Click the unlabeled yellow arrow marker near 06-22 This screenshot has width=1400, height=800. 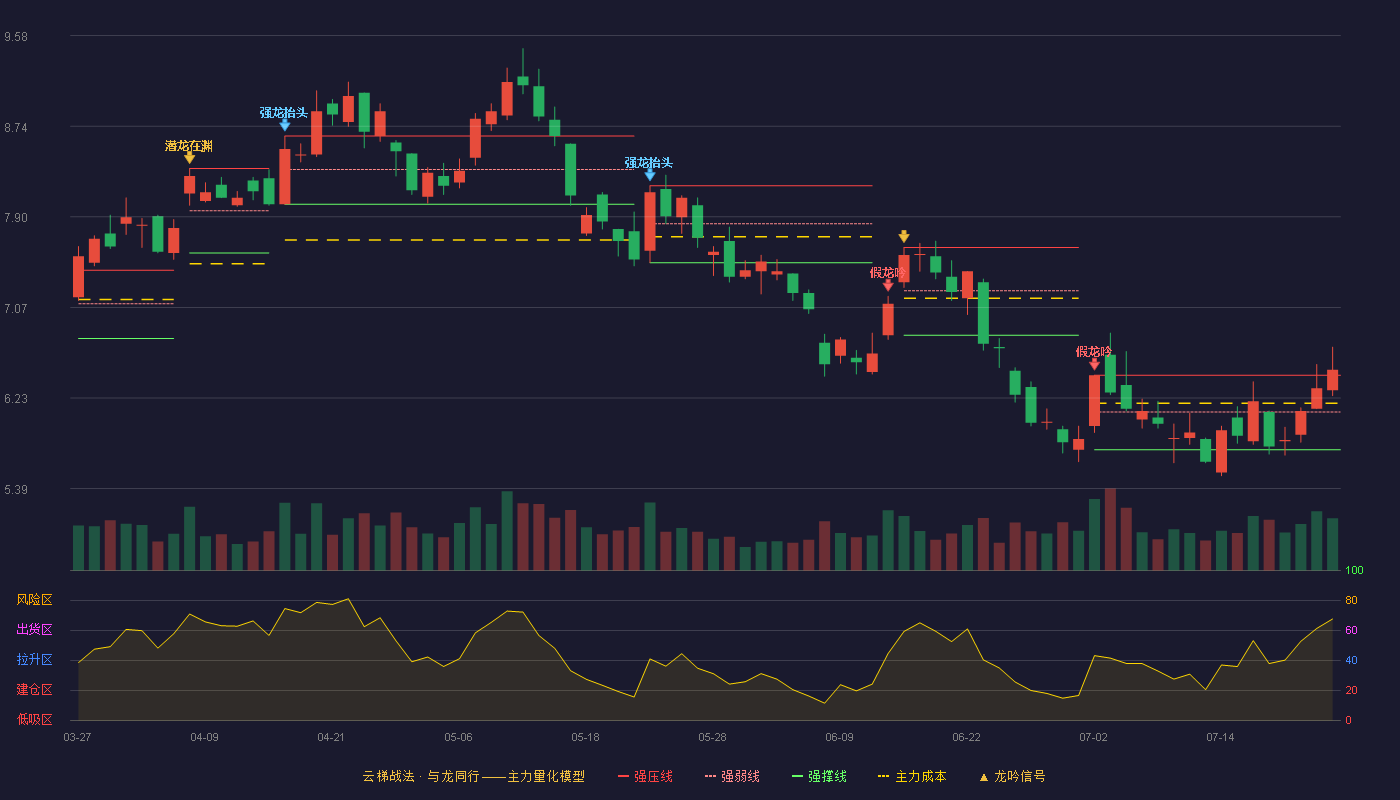point(904,237)
